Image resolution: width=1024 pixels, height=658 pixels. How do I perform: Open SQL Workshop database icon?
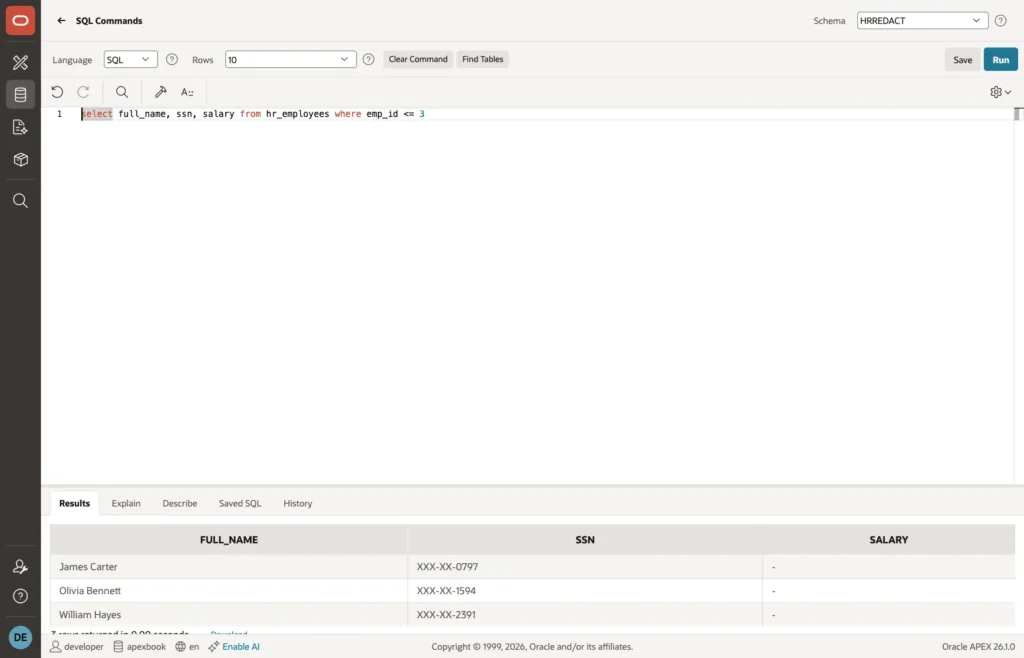coord(20,95)
